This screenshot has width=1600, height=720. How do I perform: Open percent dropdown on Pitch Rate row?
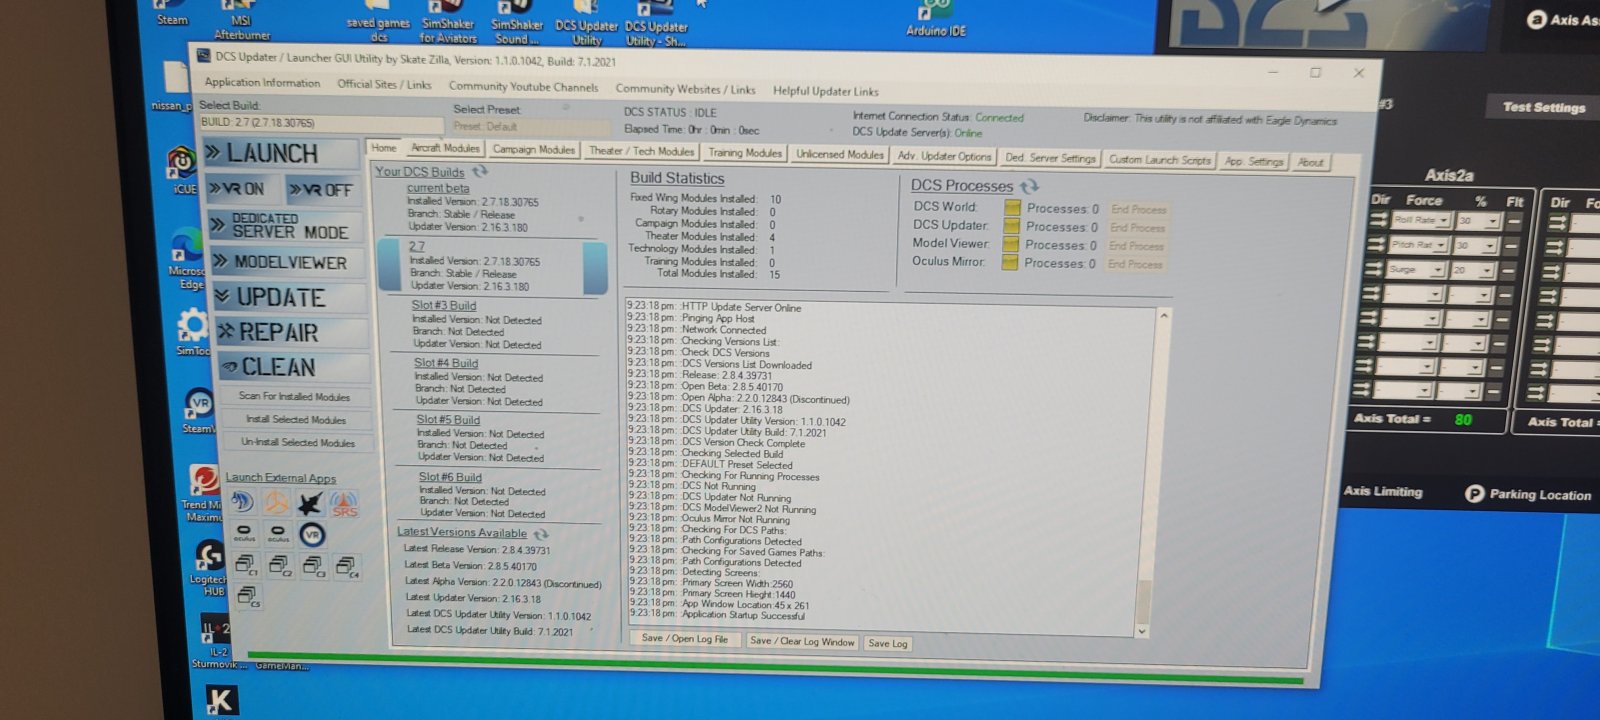tap(1477, 246)
